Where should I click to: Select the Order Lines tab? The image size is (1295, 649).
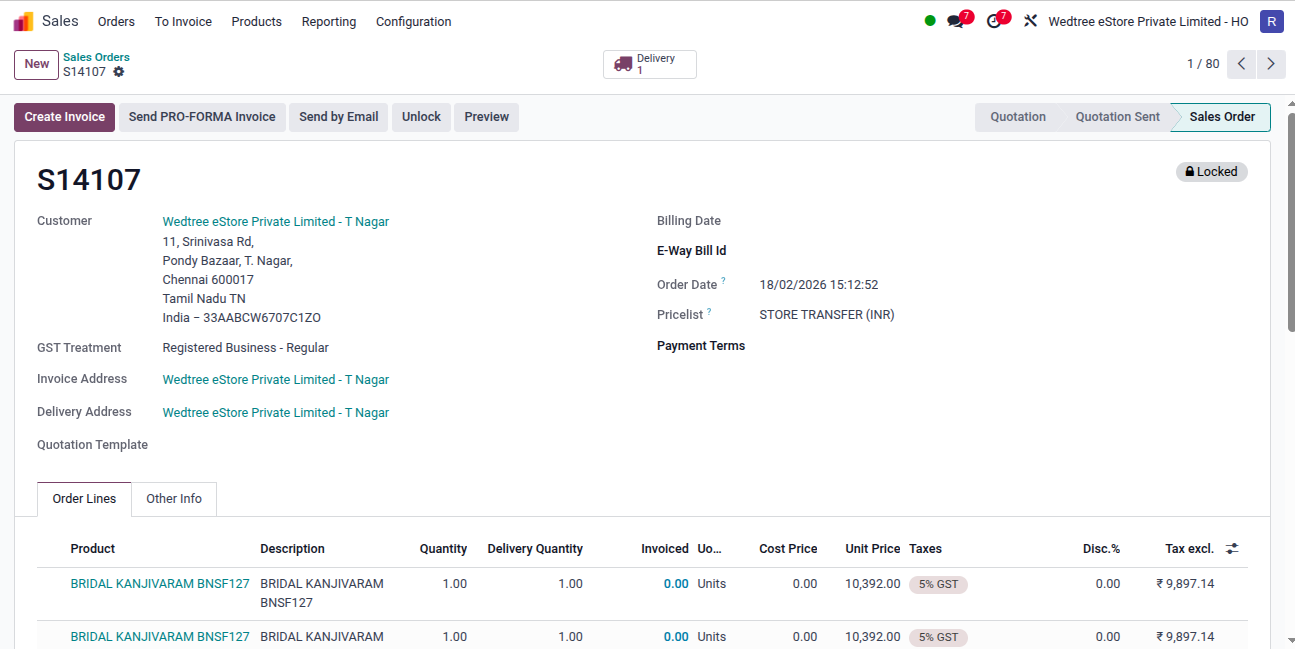pyautogui.click(x=84, y=499)
